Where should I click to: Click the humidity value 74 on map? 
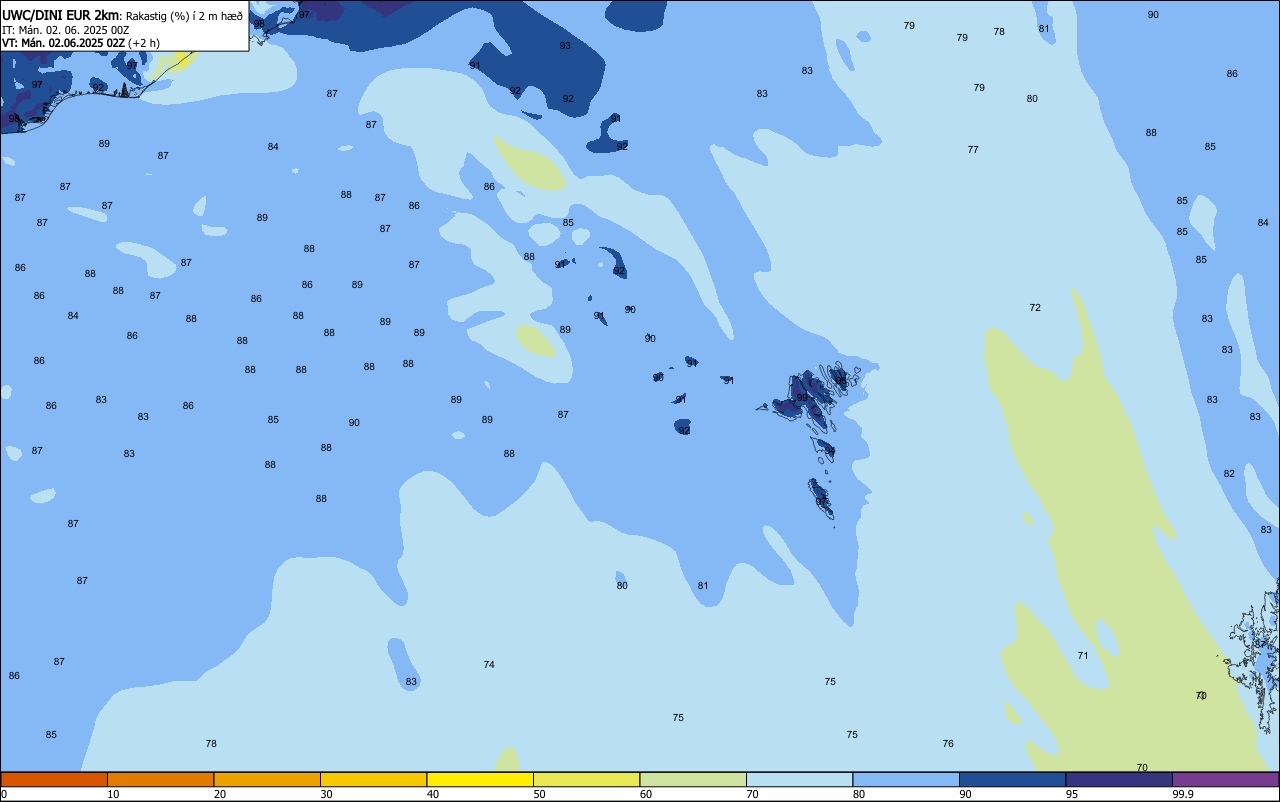489,665
